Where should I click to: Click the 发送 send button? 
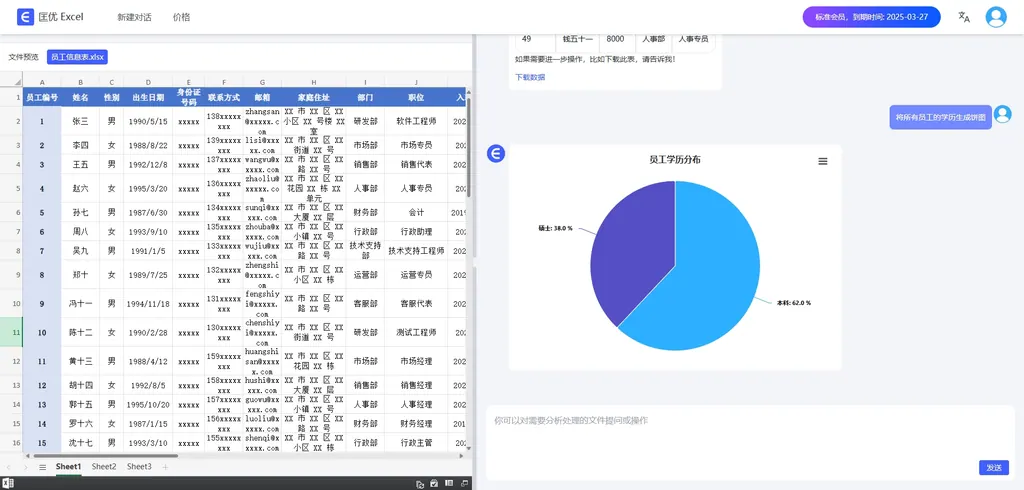(x=993, y=467)
